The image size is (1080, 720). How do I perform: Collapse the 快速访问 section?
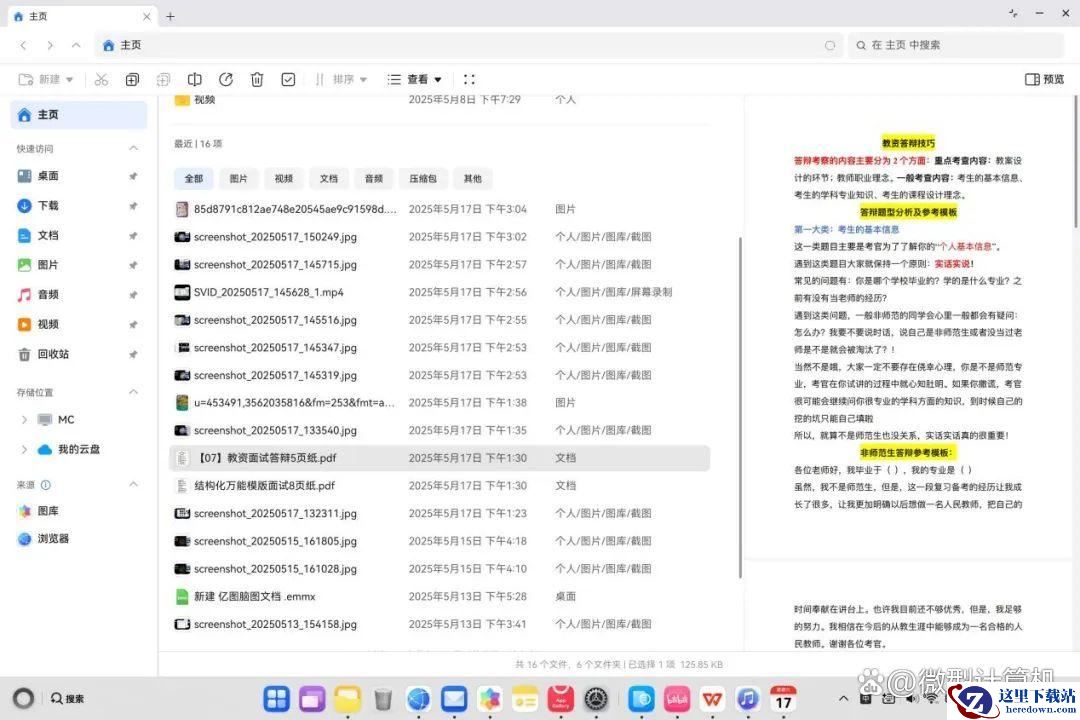(133, 148)
